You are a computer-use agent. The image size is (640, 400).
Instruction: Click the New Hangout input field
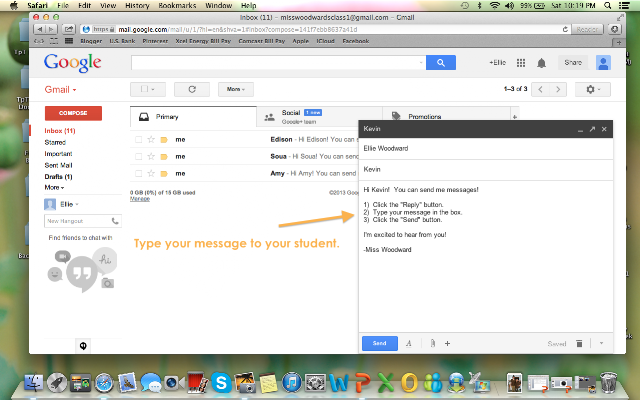(78, 221)
